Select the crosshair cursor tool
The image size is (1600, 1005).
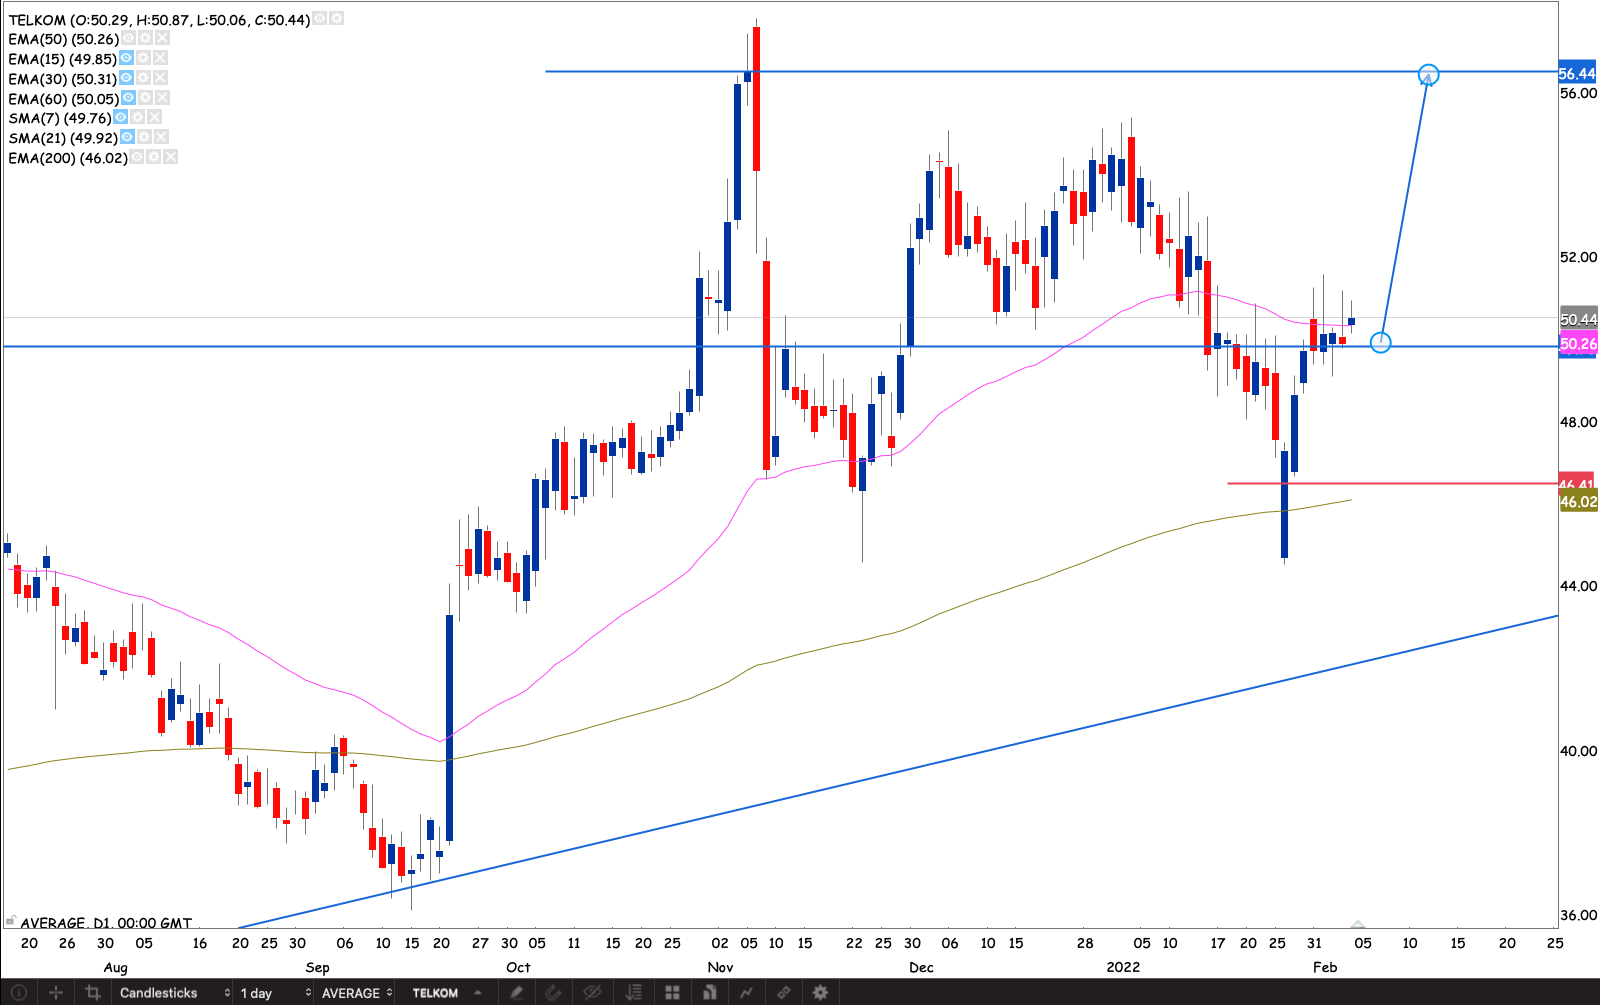tap(56, 992)
